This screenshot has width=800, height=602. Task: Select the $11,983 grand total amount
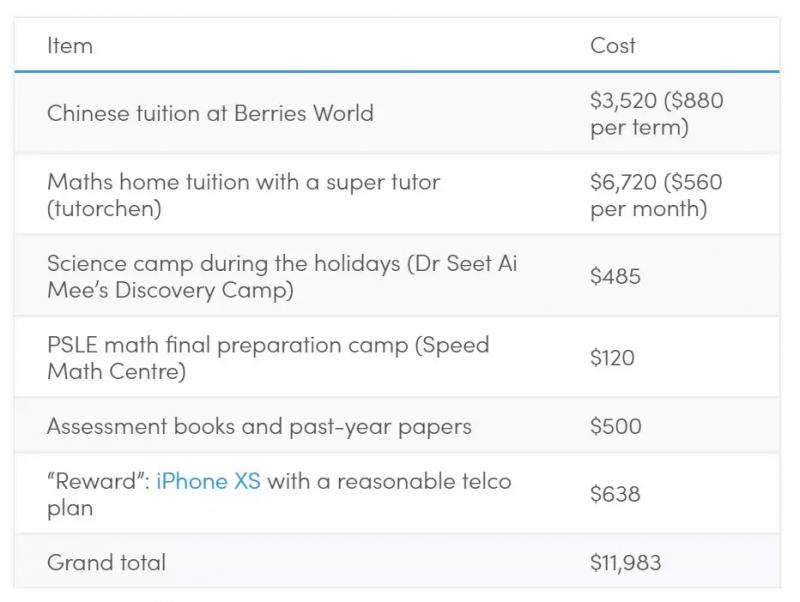(625, 562)
